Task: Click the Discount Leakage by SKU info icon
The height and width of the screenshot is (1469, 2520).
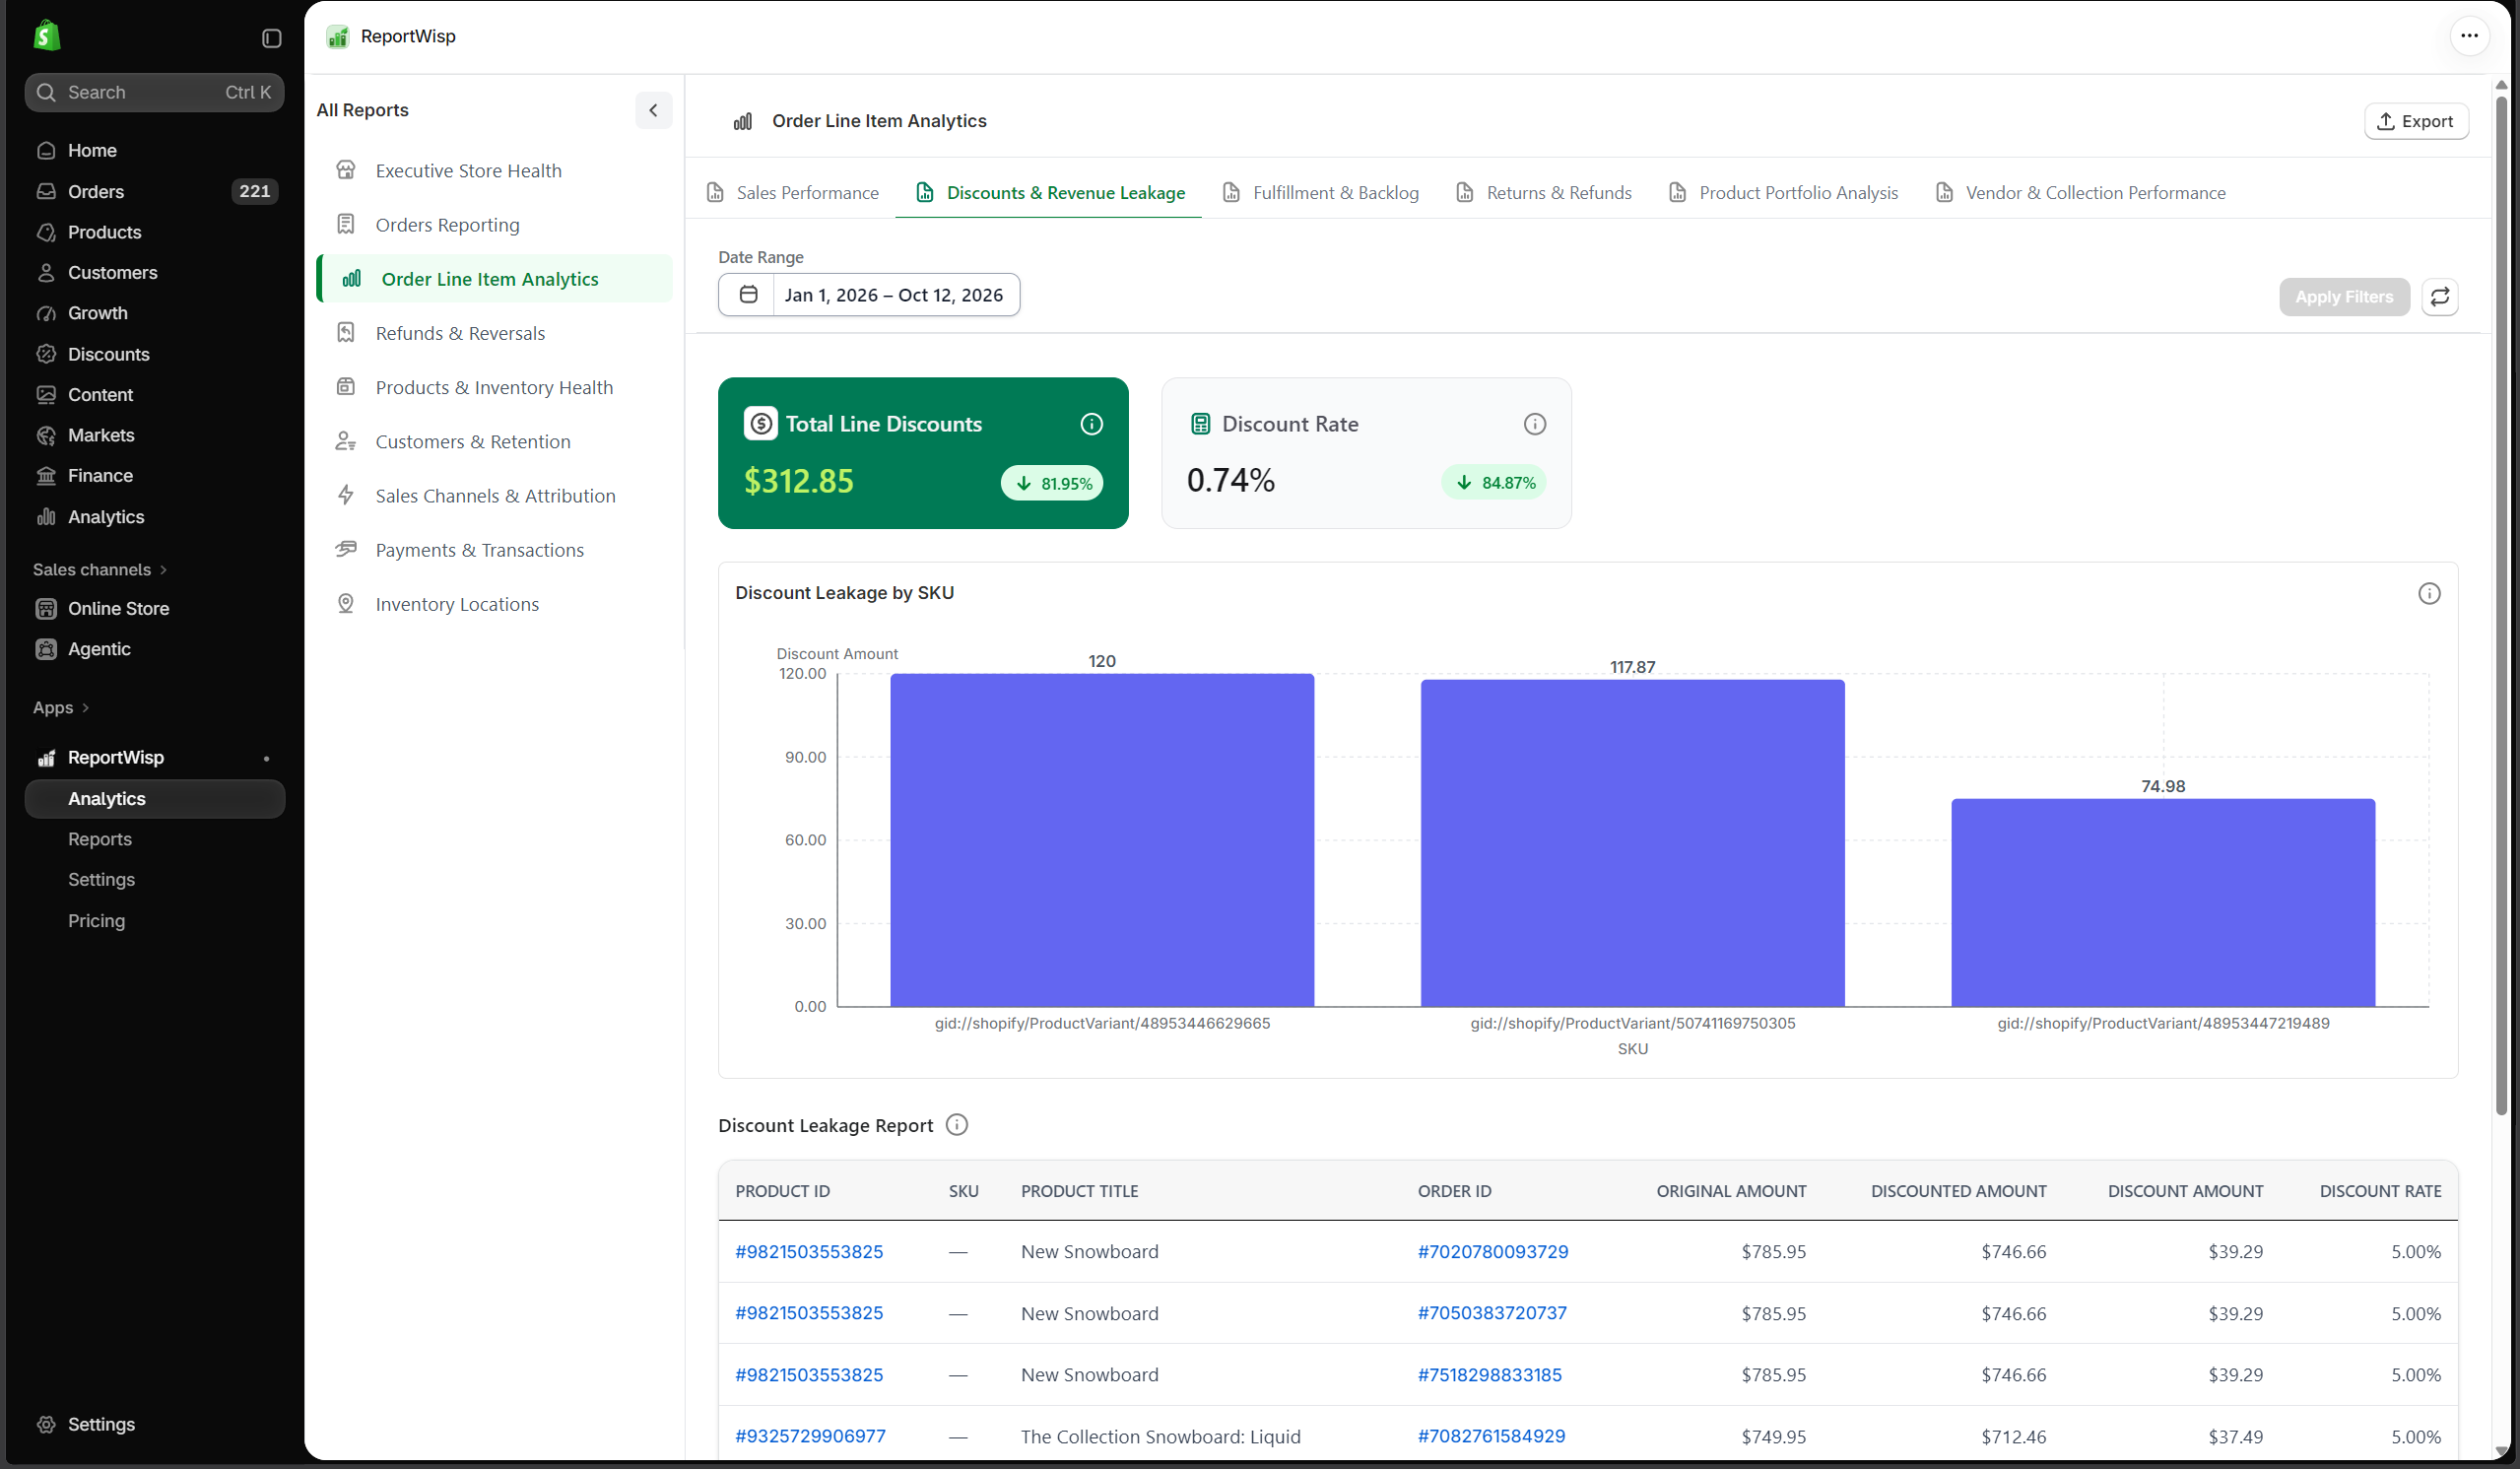Action: 2429,593
